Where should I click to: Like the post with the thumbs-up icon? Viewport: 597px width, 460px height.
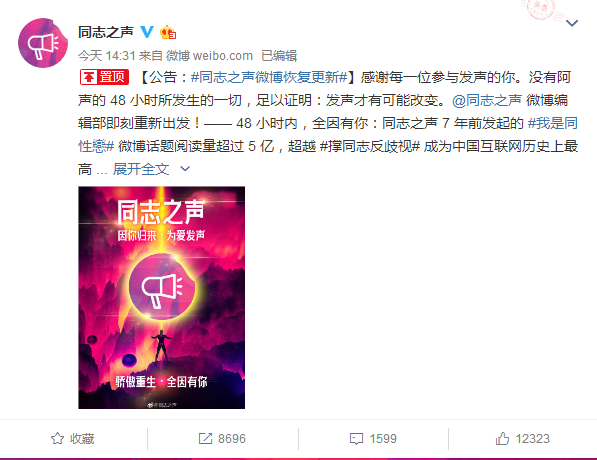pos(502,438)
